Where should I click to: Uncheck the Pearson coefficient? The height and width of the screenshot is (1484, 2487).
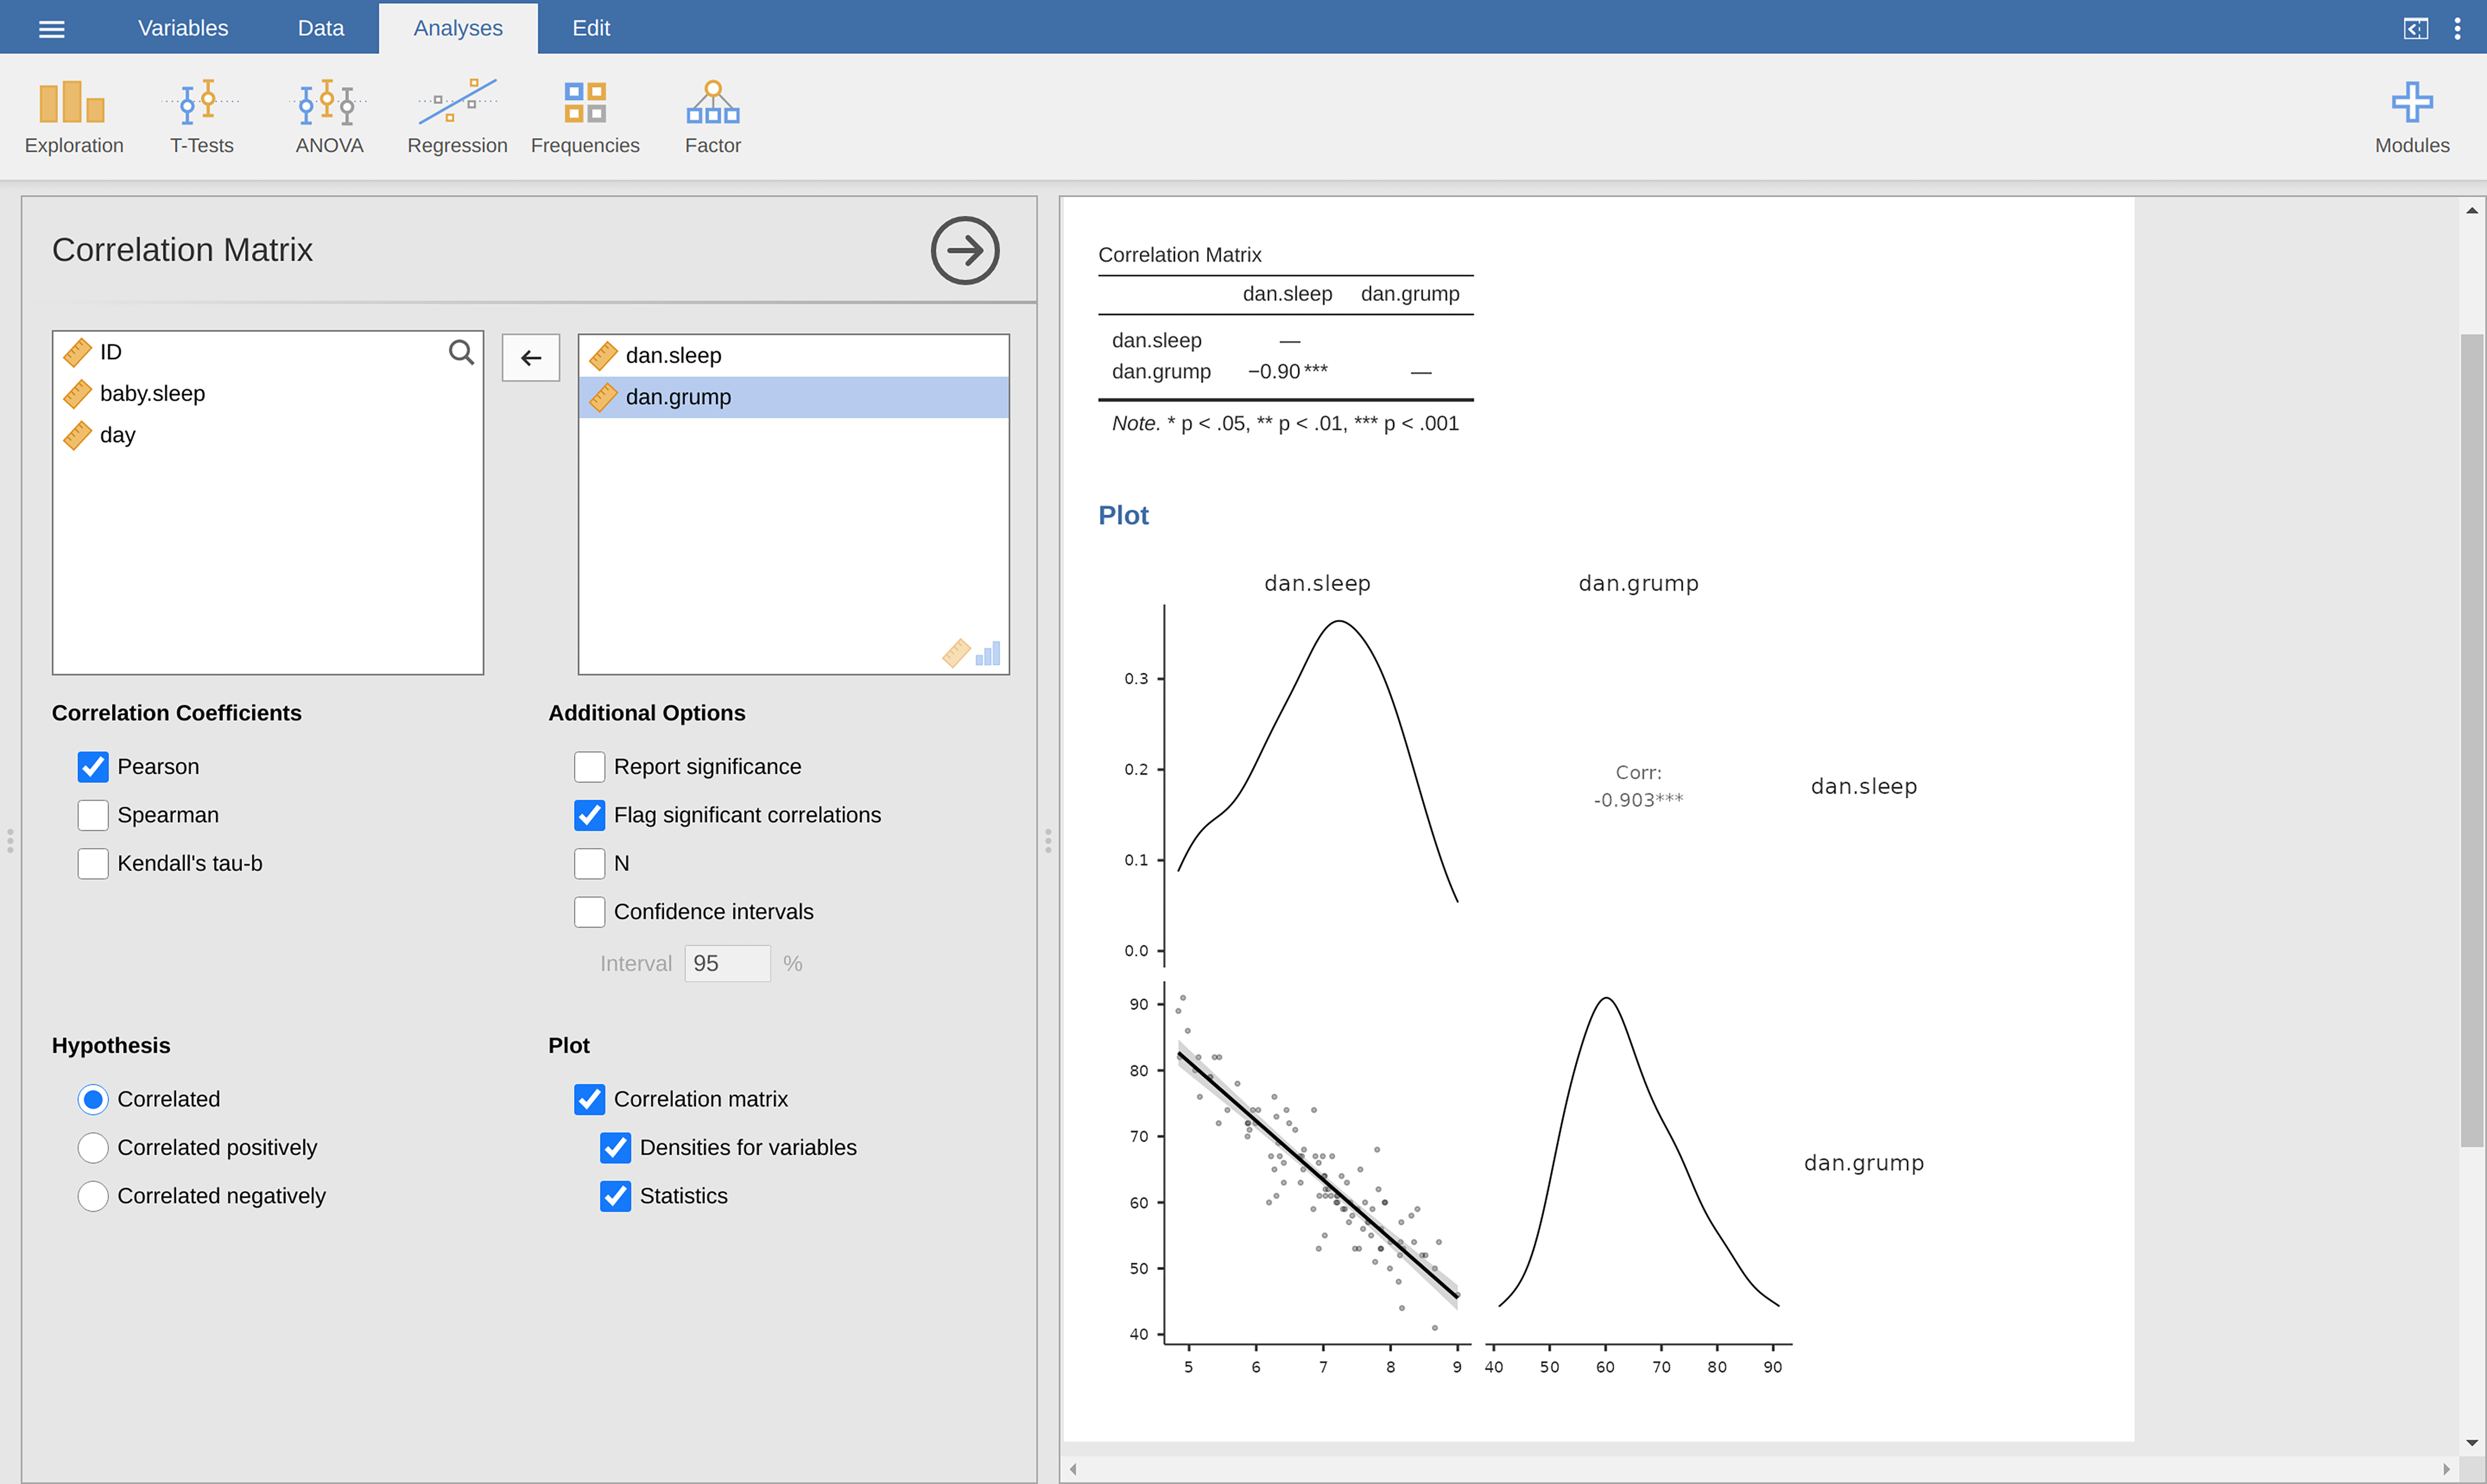93,767
